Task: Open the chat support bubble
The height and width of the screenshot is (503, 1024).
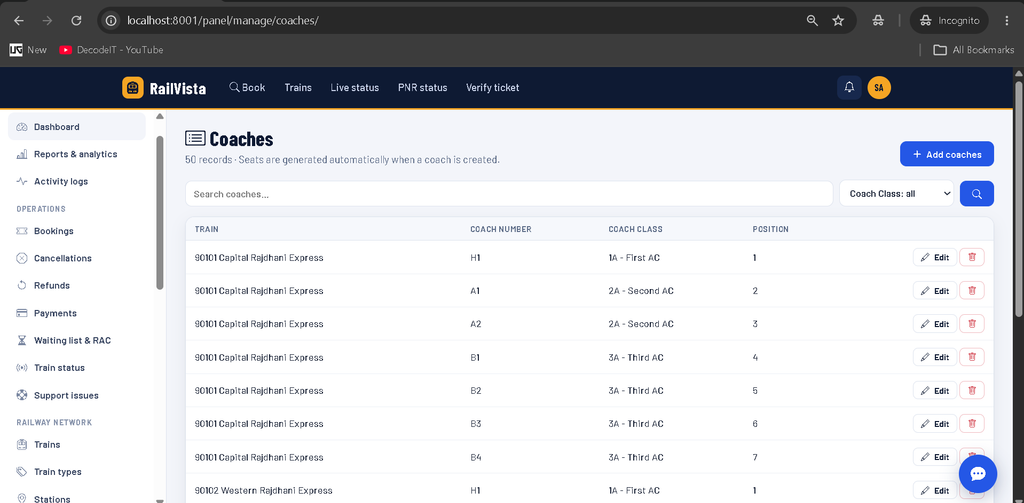Action: (978, 474)
